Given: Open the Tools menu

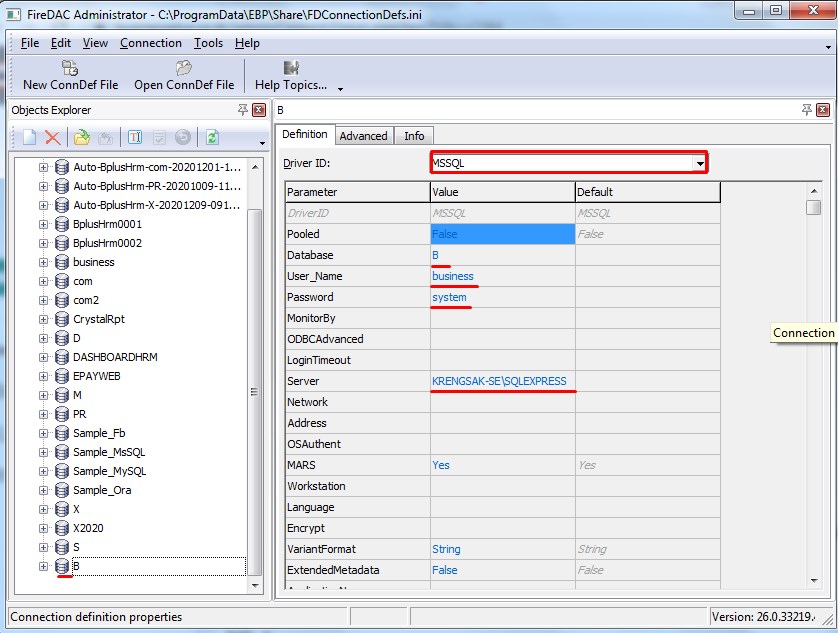Looking at the screenshot, I should pos(208,43).
